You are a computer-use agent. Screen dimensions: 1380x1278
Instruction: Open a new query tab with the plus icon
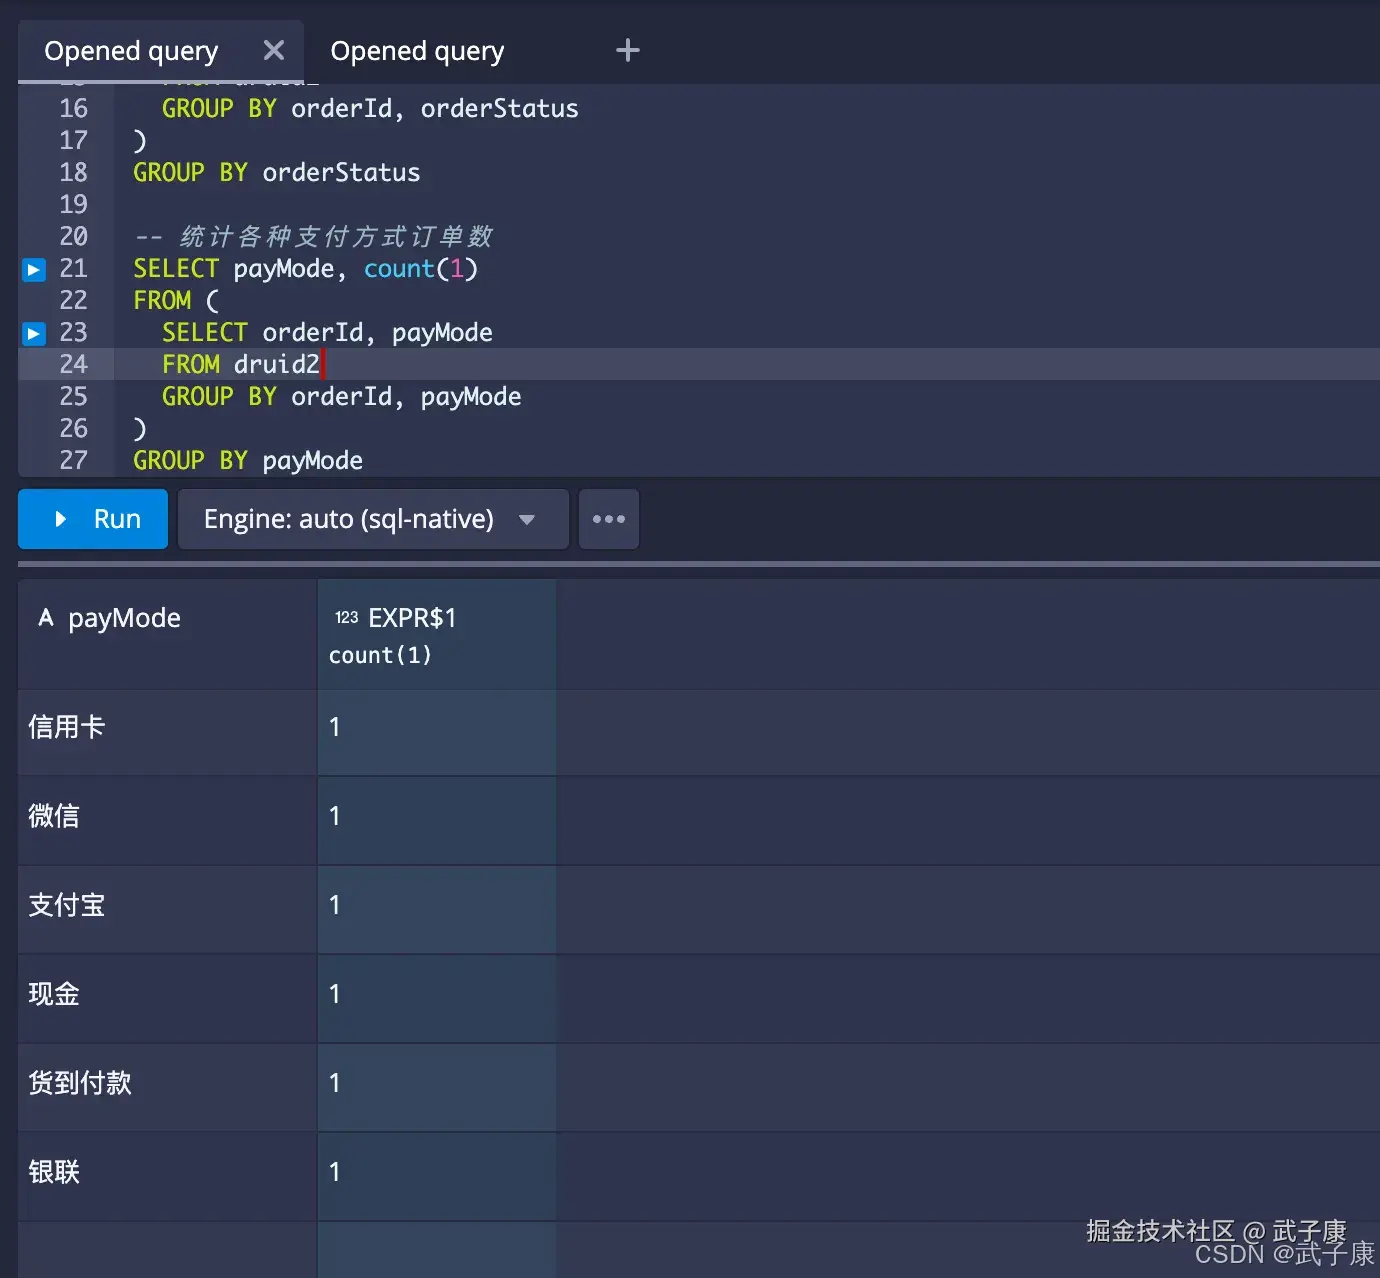627,49
